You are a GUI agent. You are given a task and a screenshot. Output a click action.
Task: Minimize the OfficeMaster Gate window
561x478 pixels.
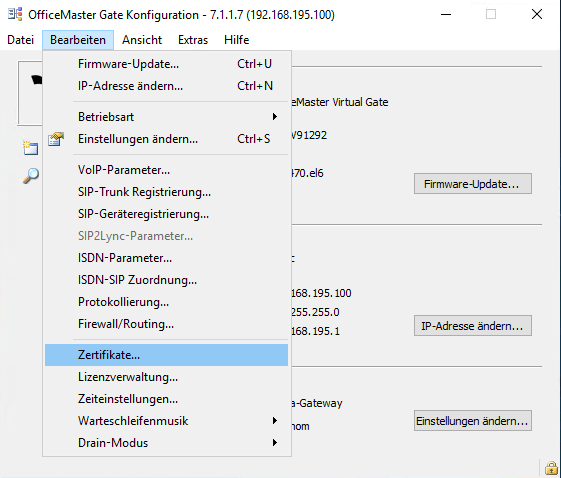click(446, 14)
